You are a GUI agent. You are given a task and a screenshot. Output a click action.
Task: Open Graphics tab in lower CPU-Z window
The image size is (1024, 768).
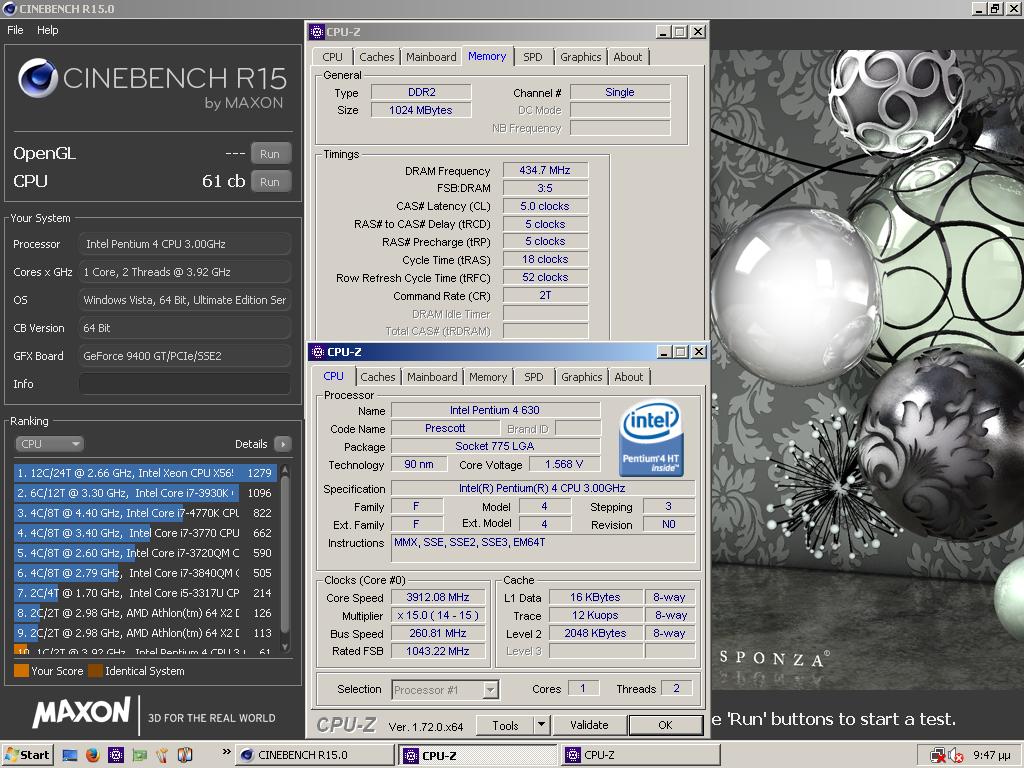pos(581,377)
